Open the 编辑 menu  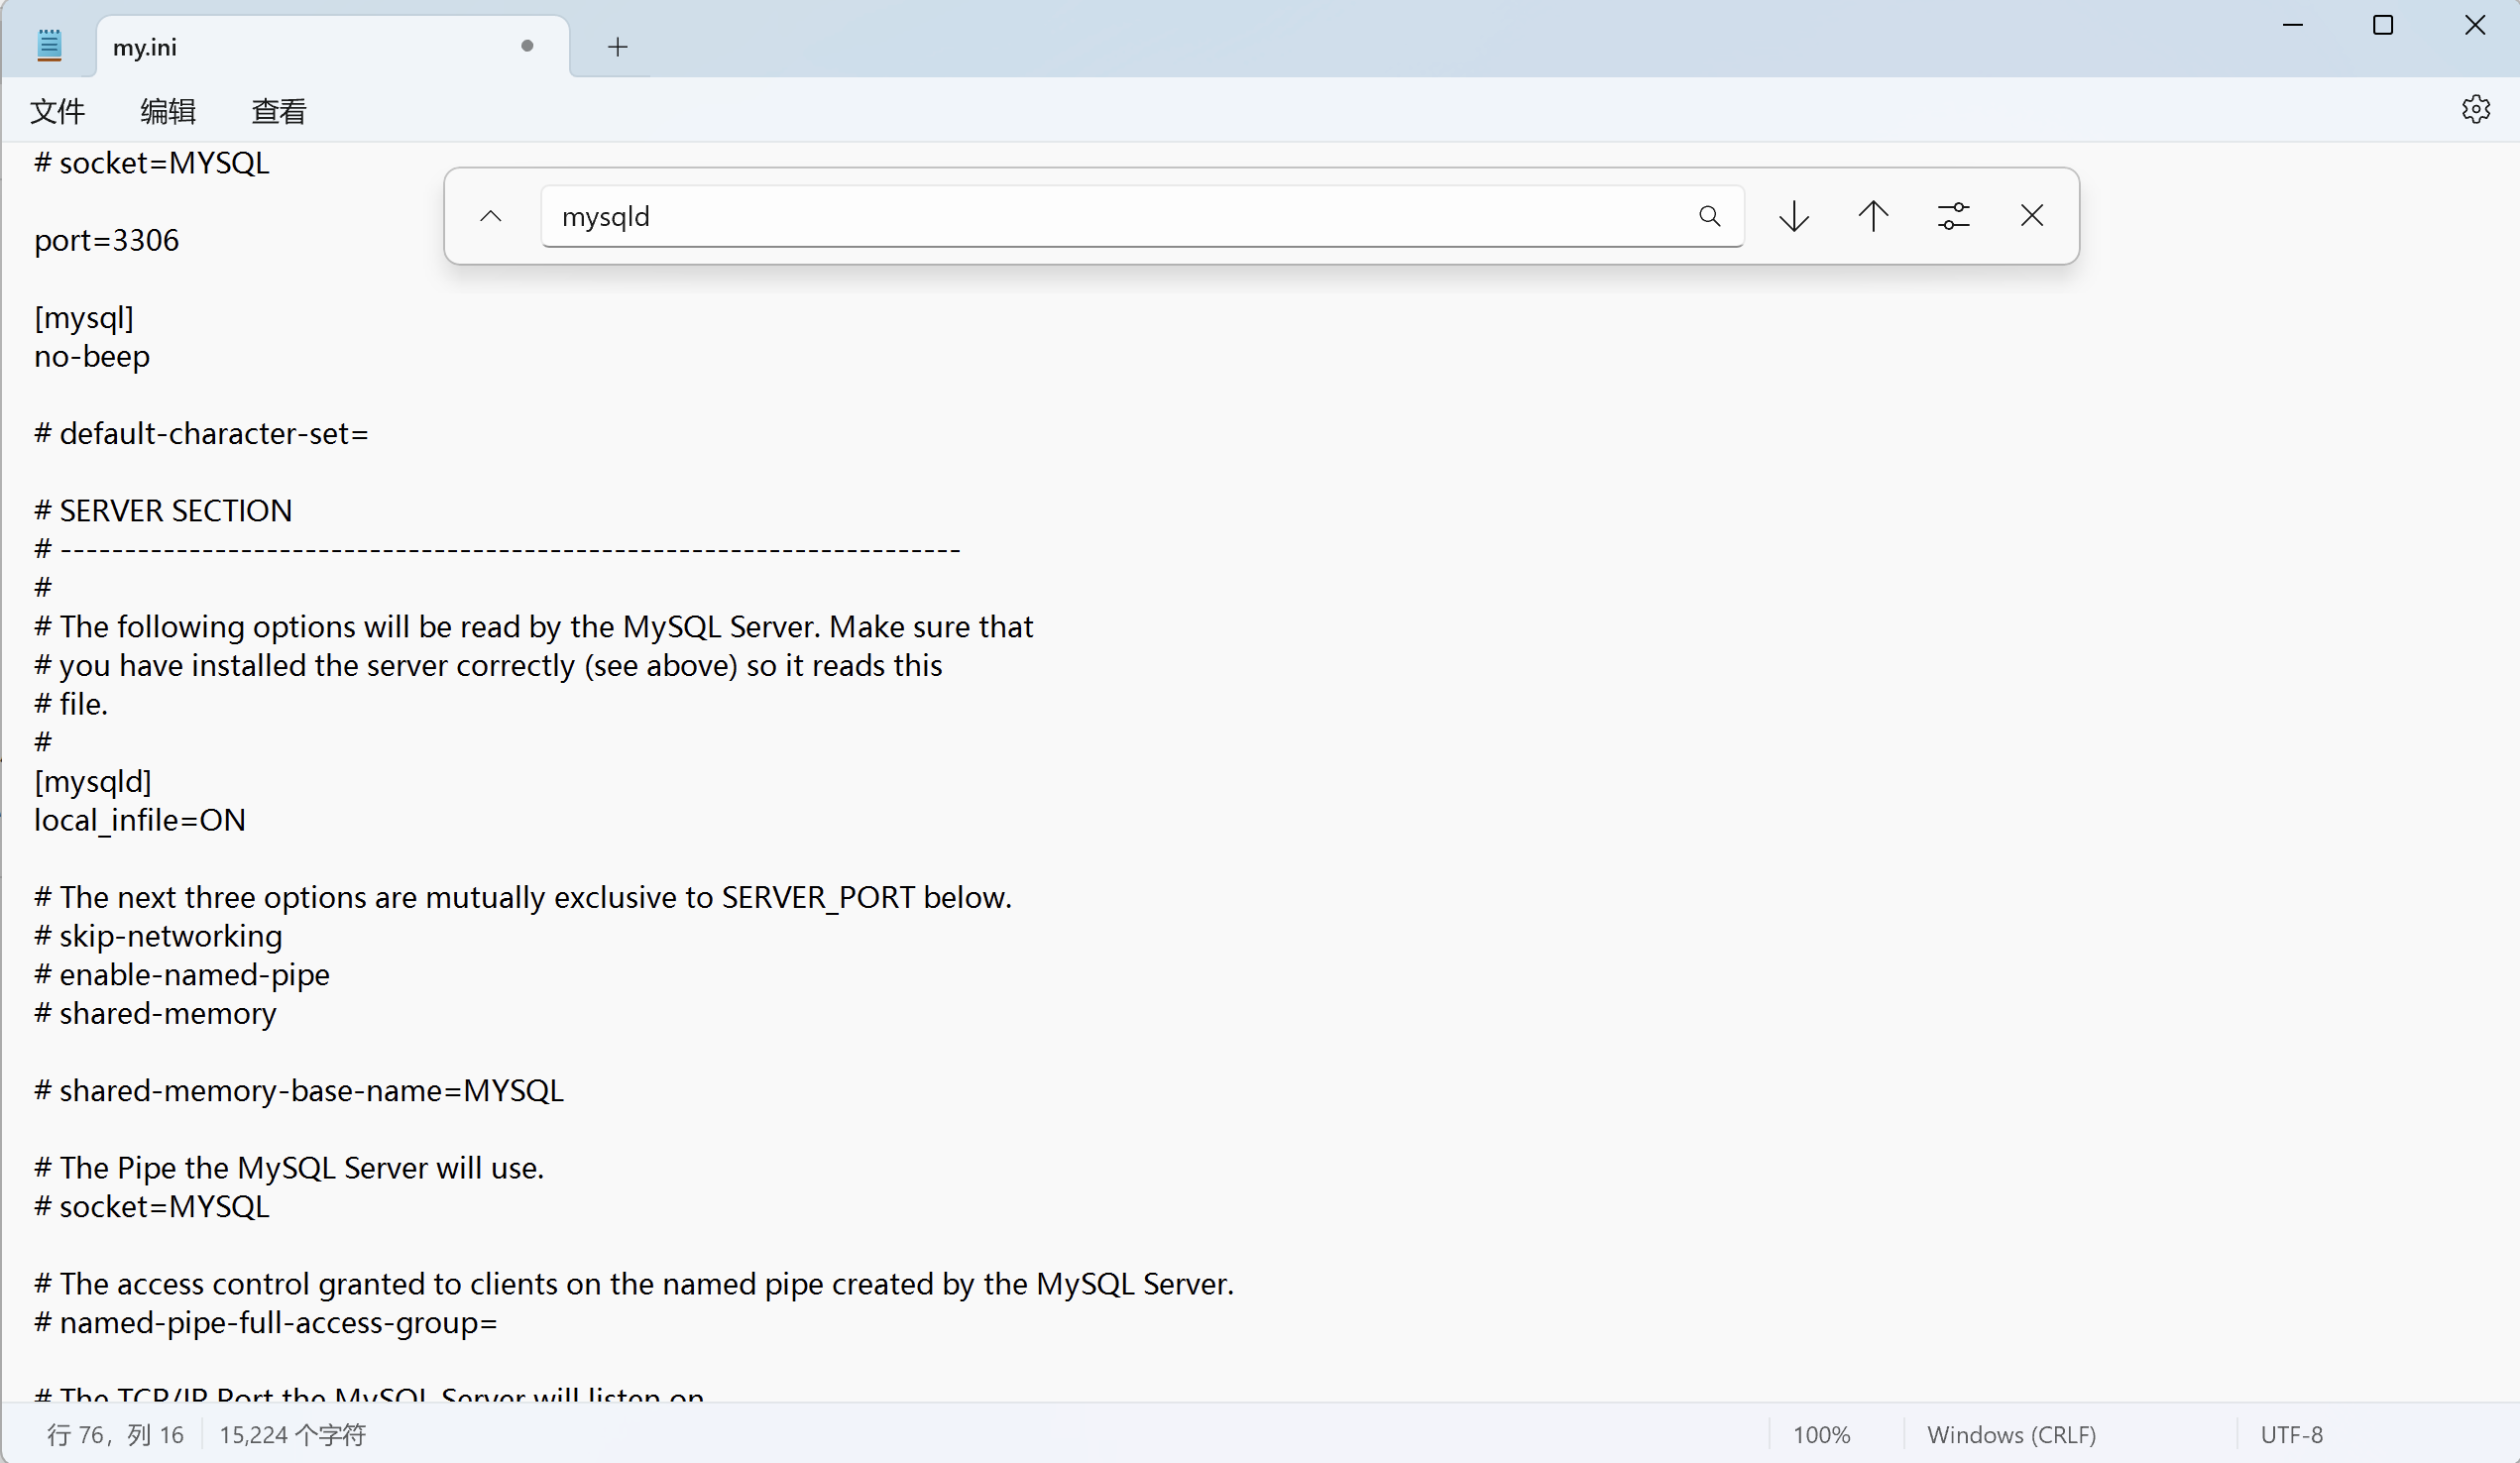168,111
